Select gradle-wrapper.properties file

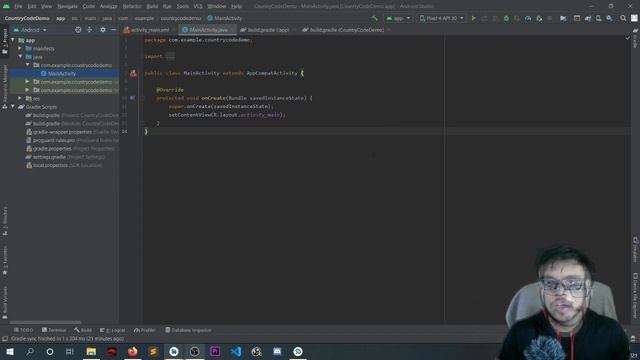pos(62,132)
